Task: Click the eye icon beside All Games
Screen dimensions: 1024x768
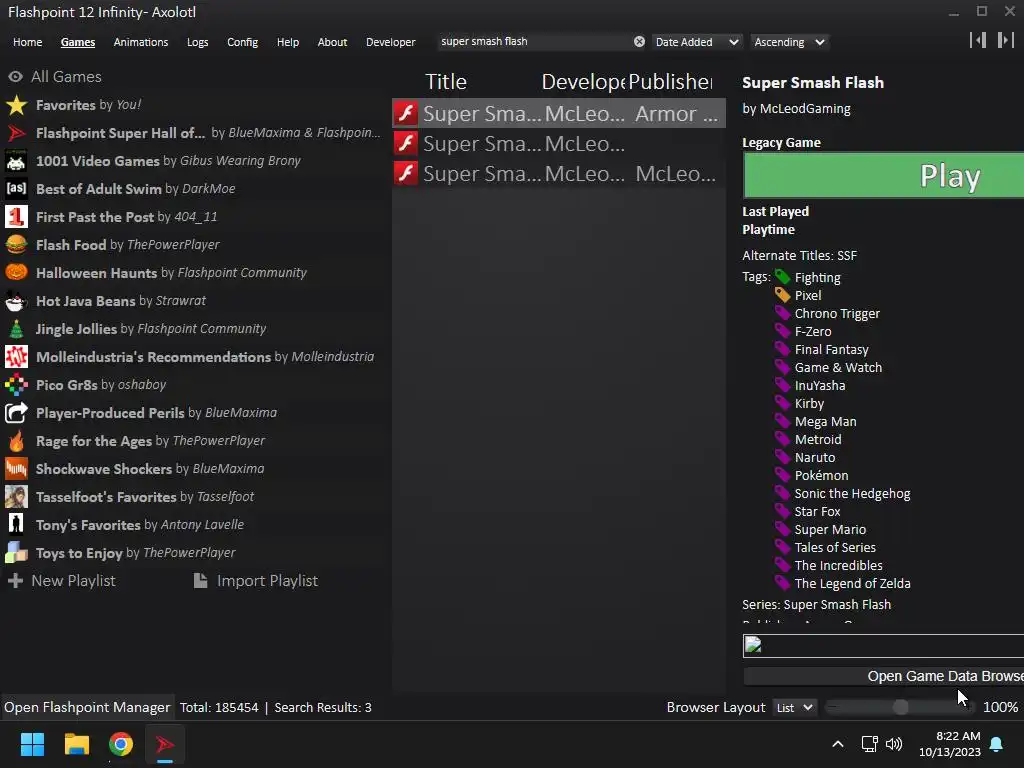Action: tap(16, 76)
